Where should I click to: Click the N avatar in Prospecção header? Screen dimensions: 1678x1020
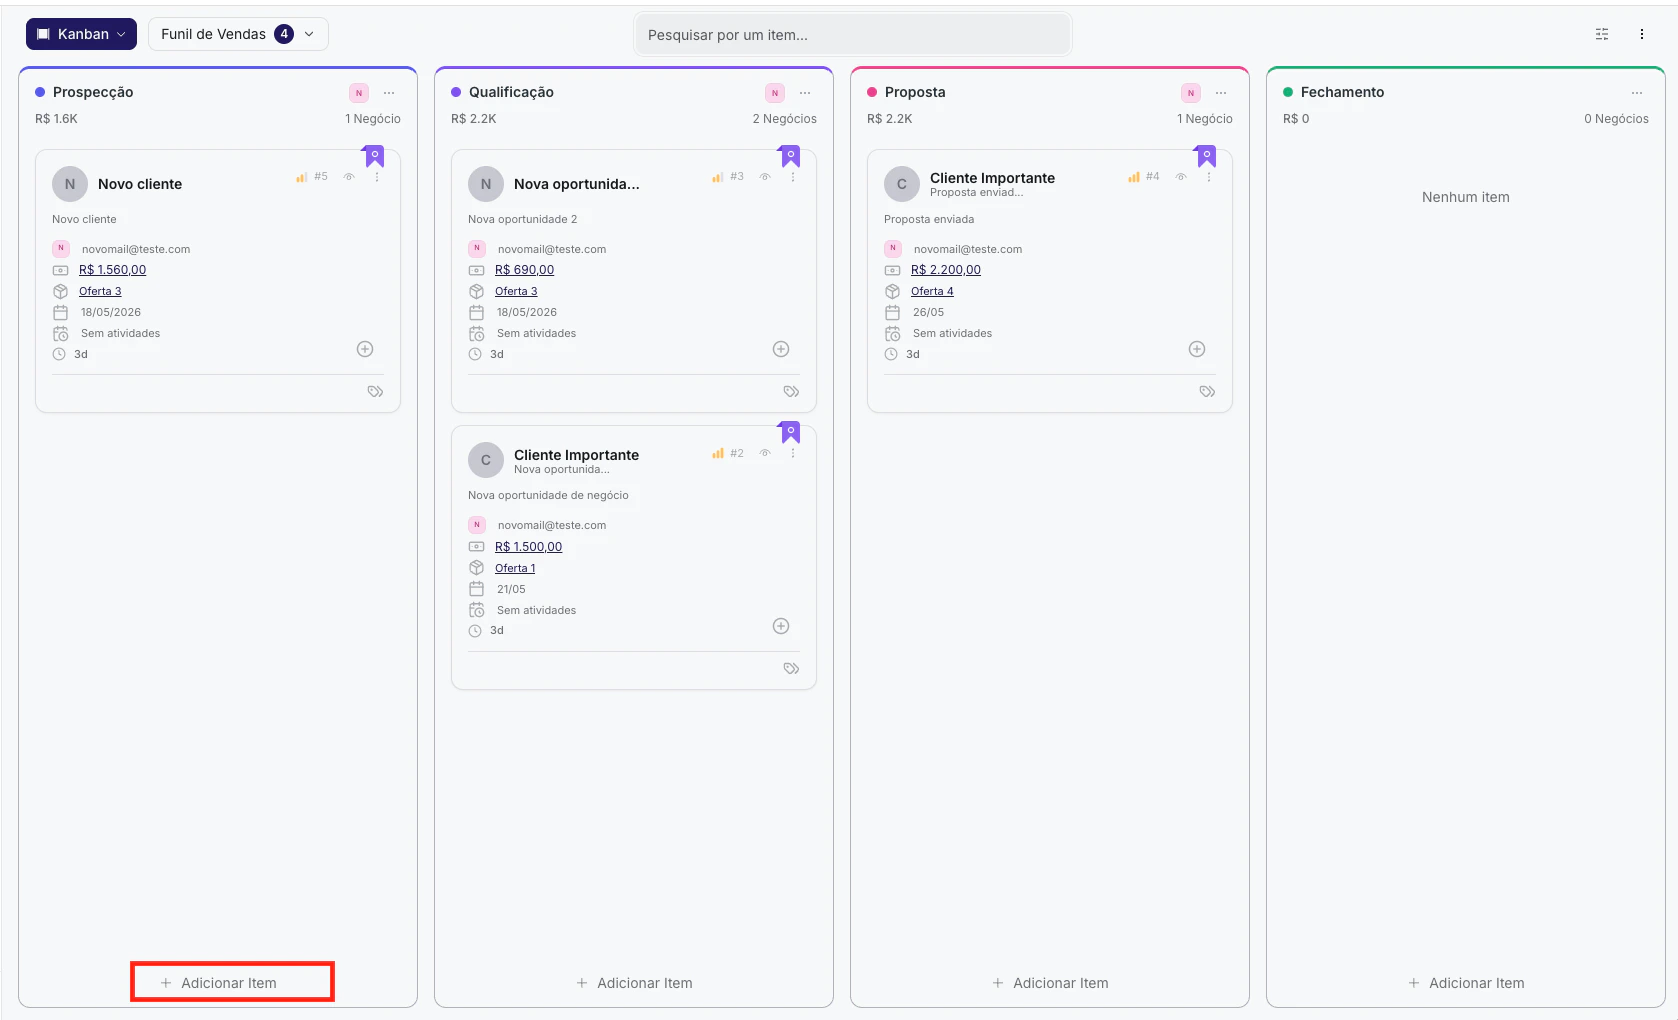(359, 93)
